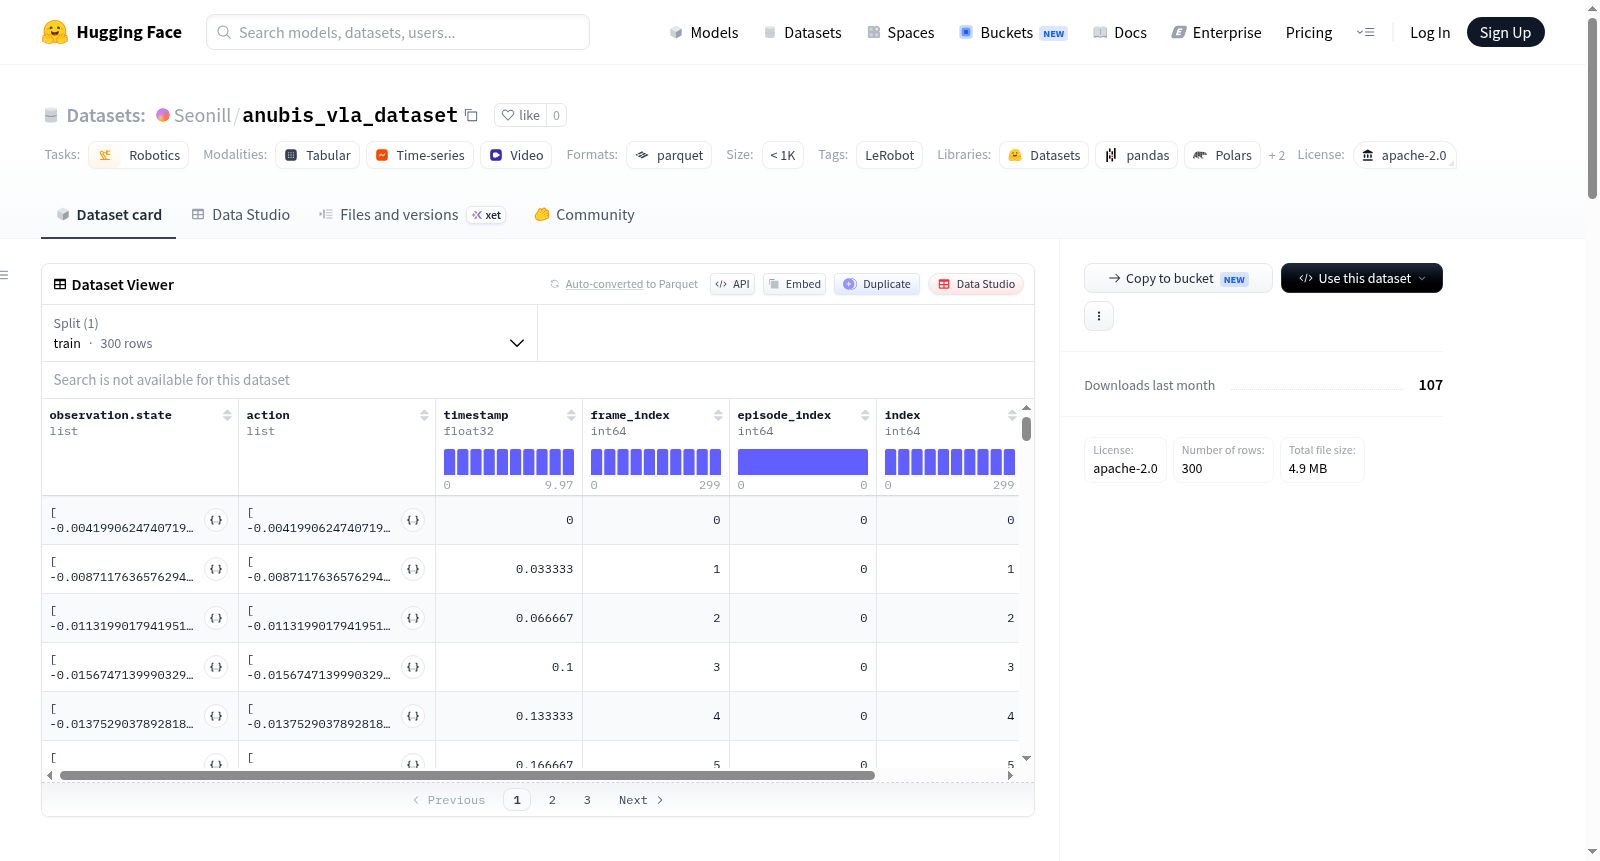Click the apache-2.0 license tag
The width and height of the screenshot is (1600, 861).
(1404, 155)
